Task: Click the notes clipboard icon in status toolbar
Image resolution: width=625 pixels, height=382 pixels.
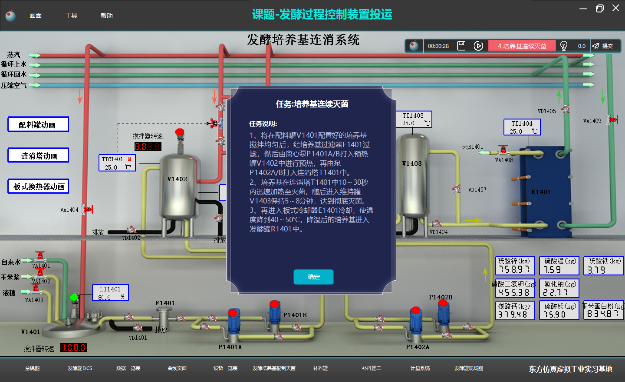Action: point(461,46)
